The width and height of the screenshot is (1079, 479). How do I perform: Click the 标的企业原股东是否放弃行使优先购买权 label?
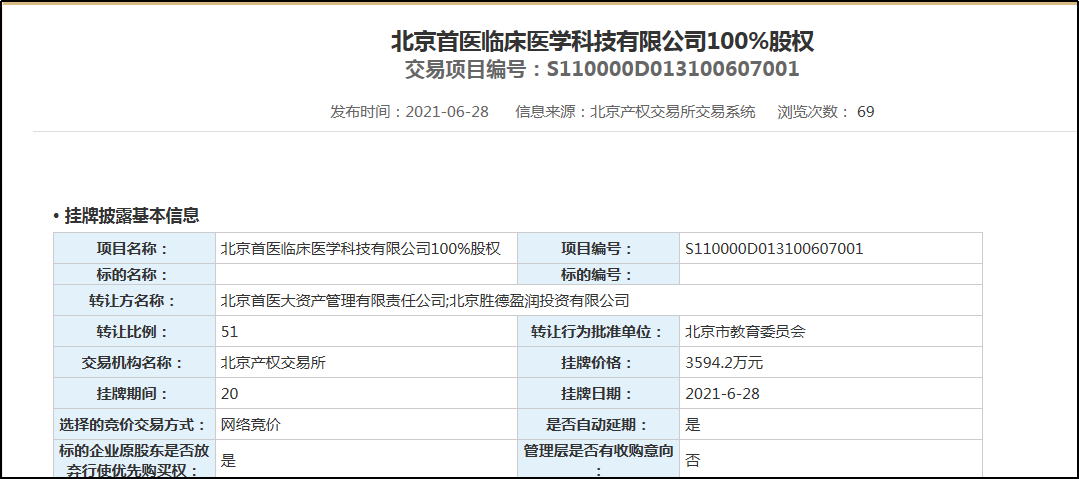[133, 459]
